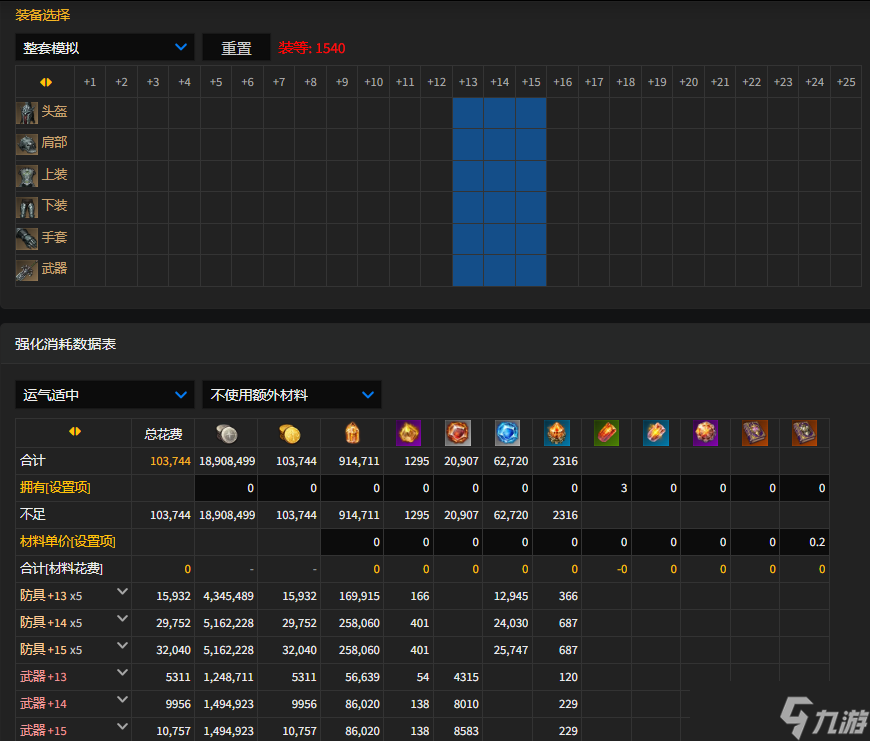Toggle shoulder +14 upgrade cell
Screen dimensions: 870x741
tap(499, 145)
